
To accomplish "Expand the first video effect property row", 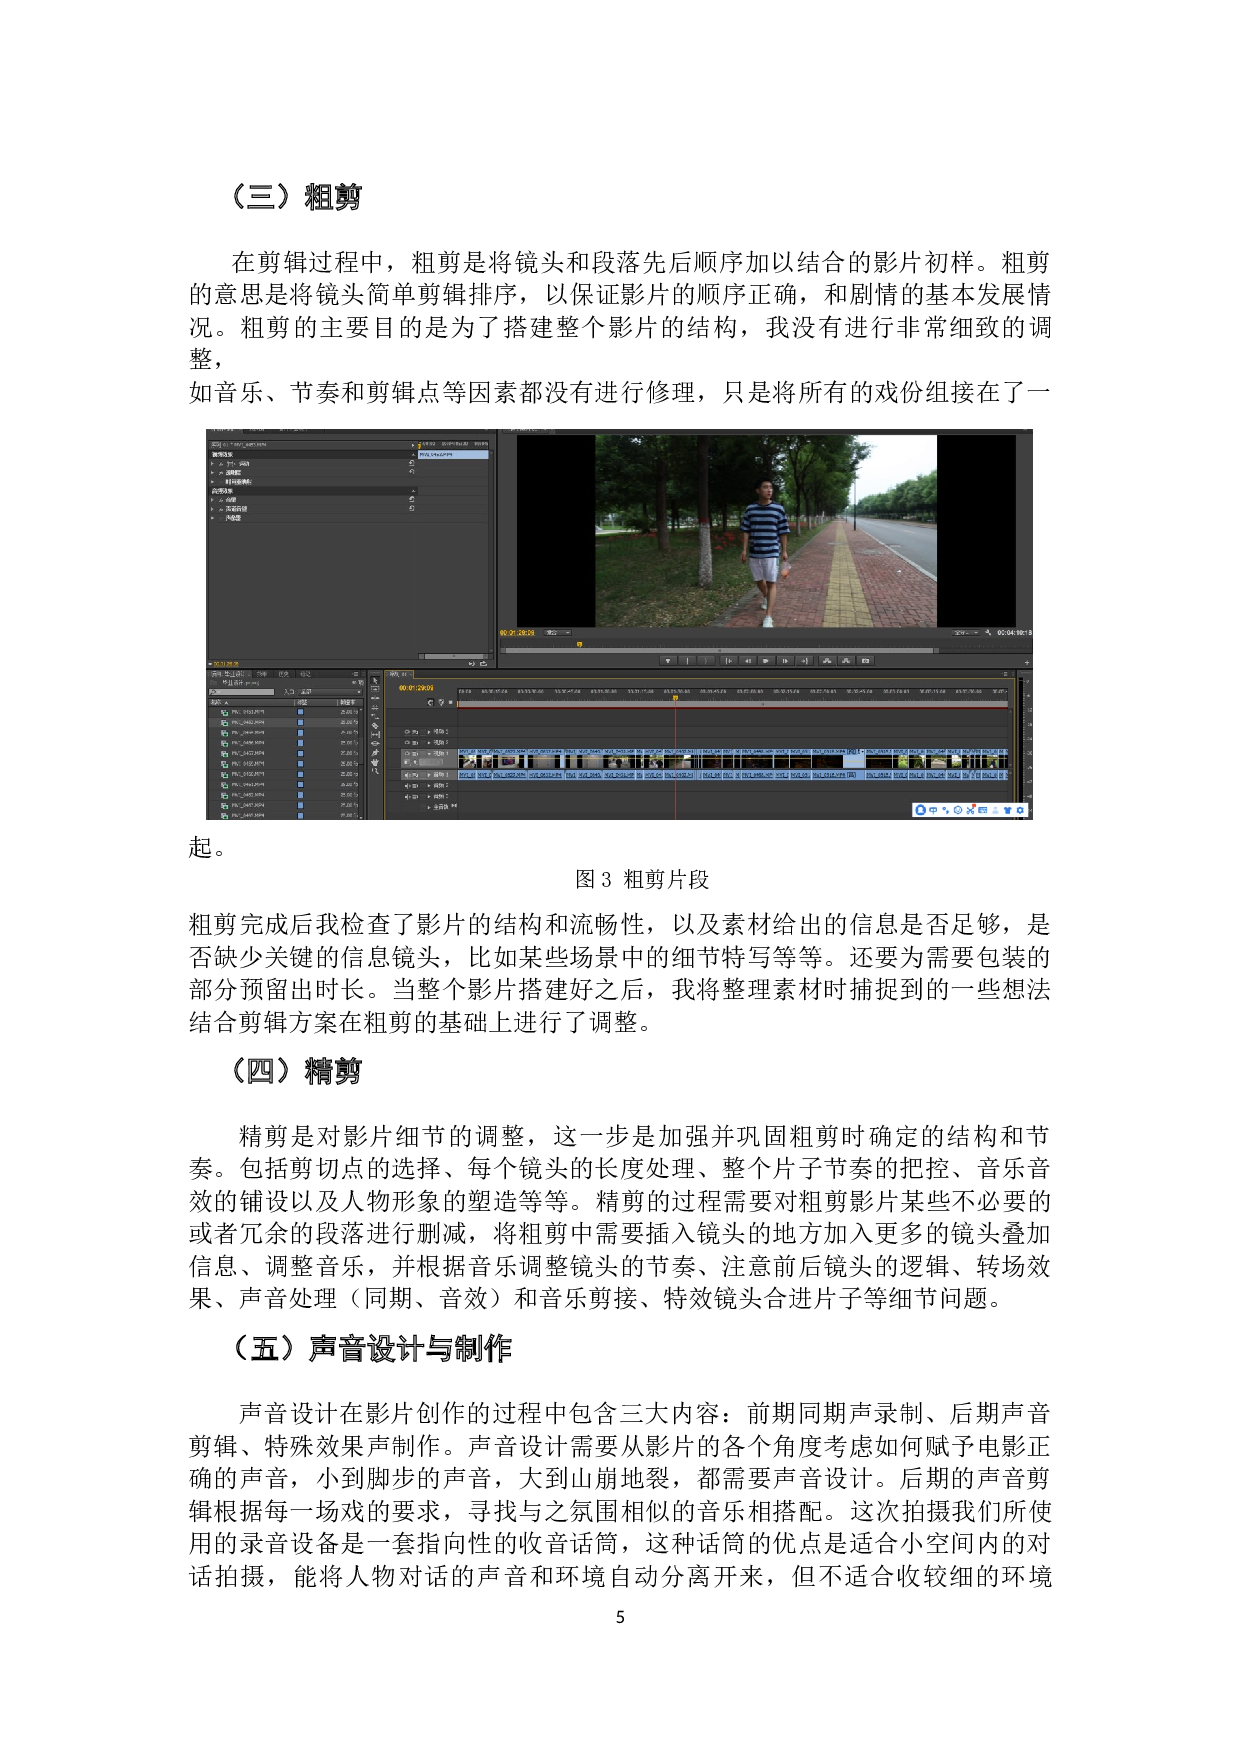I will click(x=212, y=464).
